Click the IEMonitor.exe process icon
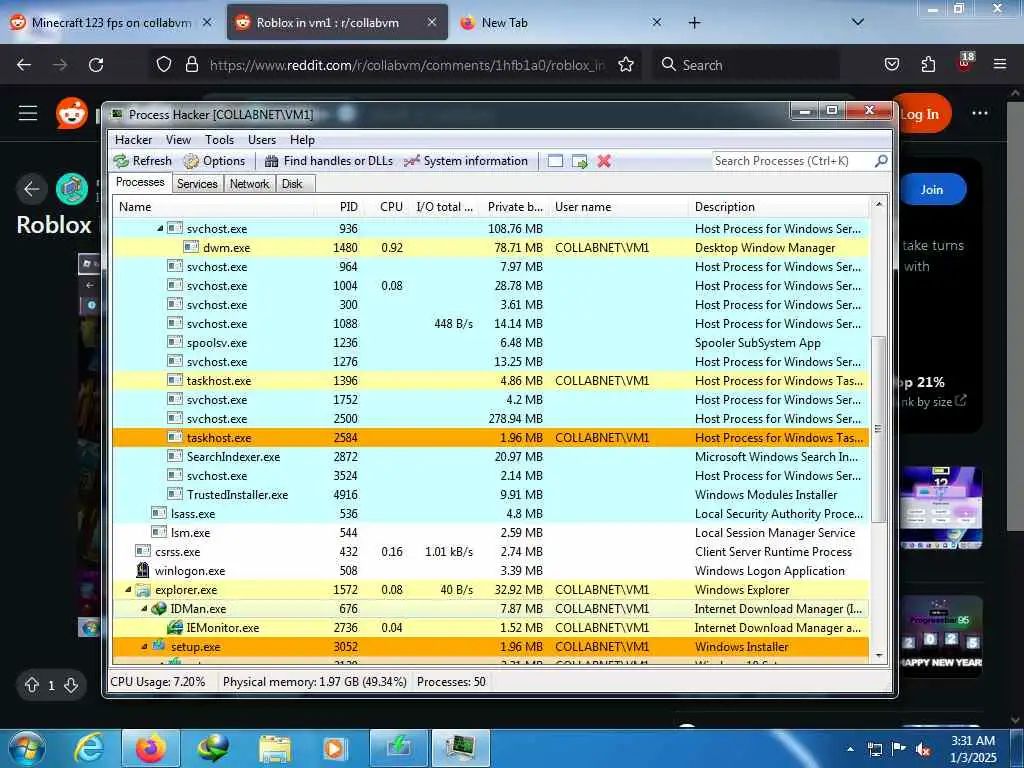 174,628
